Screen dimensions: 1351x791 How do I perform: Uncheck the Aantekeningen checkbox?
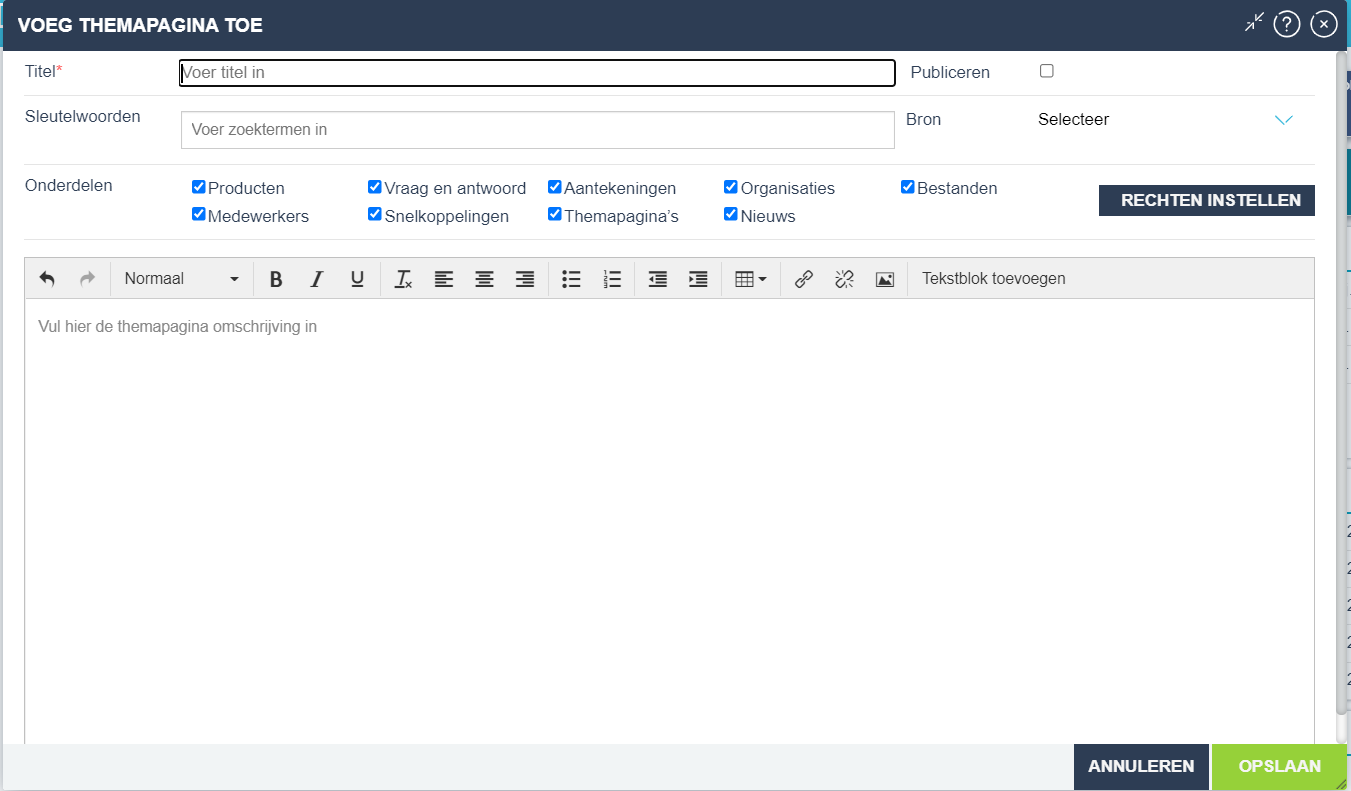tap(554, 187)
